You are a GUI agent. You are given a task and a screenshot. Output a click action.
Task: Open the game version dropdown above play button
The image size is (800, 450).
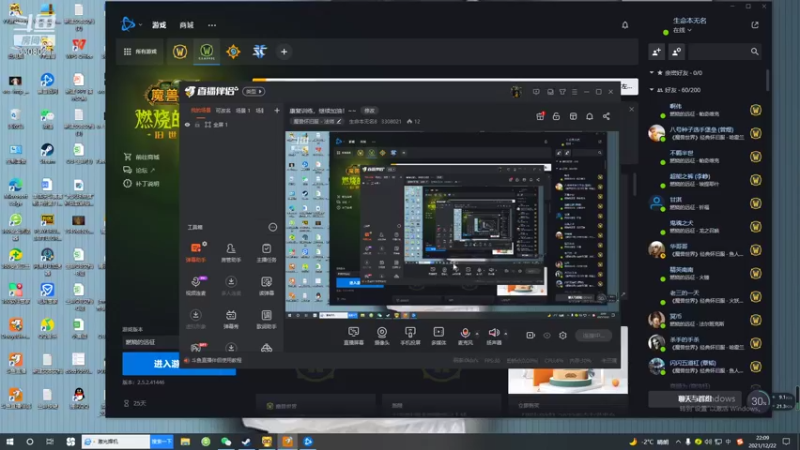[x=151, y=342]
